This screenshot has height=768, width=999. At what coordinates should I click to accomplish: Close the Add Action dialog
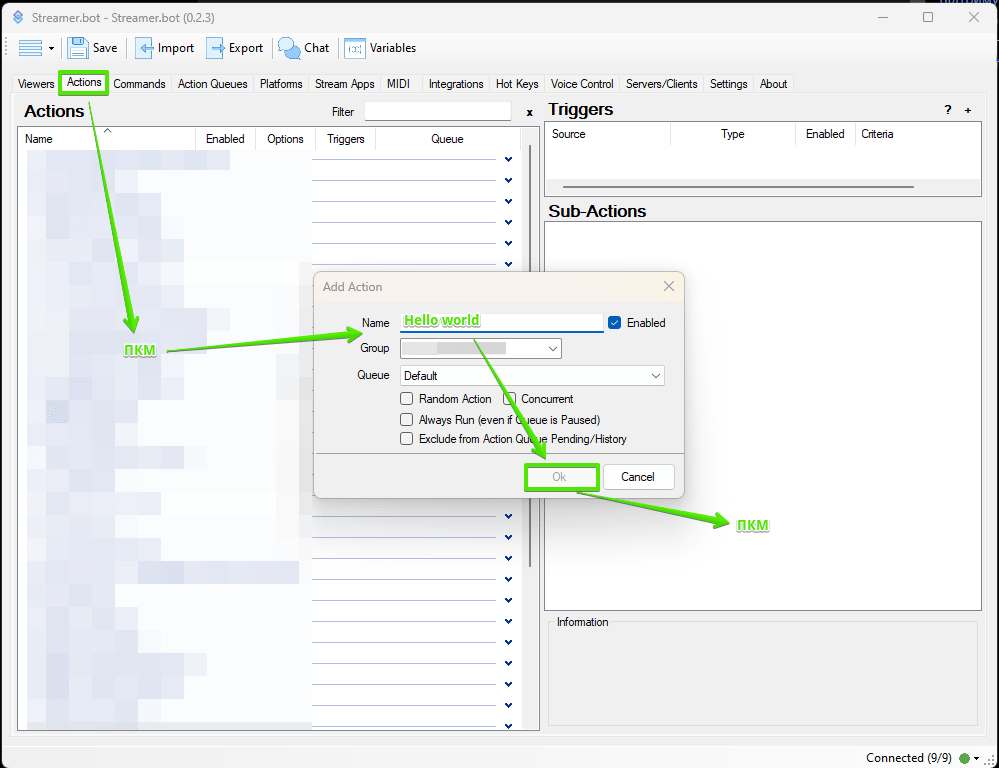[668, 286]
